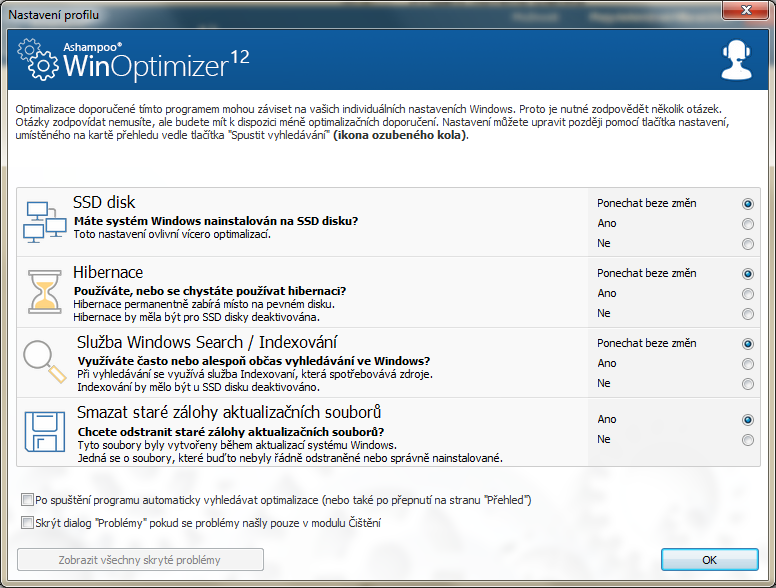Click 'Hibernace by měla být pro SSD disky deaktivována.'
This screenshot has width=776, height=588.
196,317
